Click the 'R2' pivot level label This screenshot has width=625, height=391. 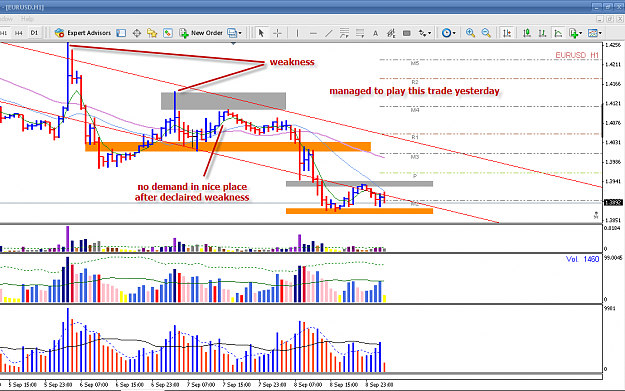point(415,82)
